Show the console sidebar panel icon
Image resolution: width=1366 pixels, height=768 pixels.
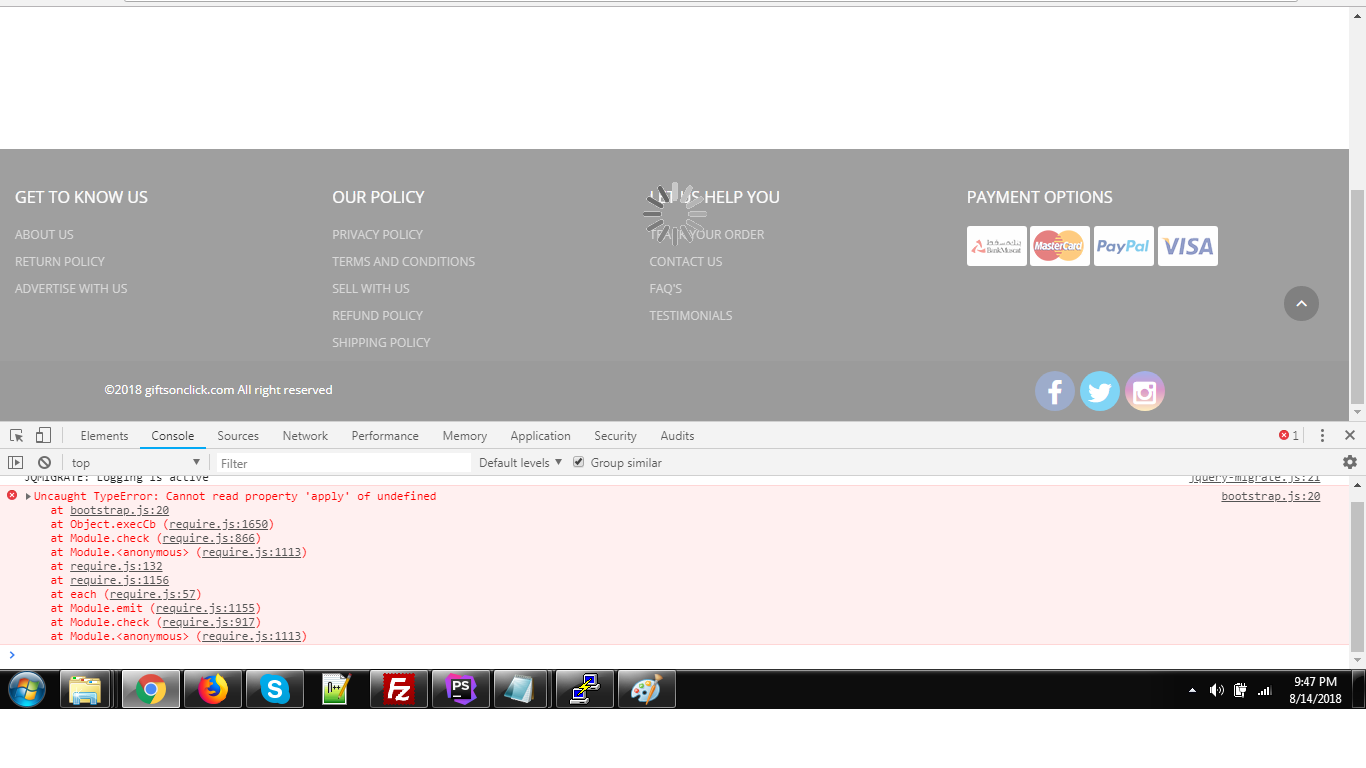coord(15,463)
